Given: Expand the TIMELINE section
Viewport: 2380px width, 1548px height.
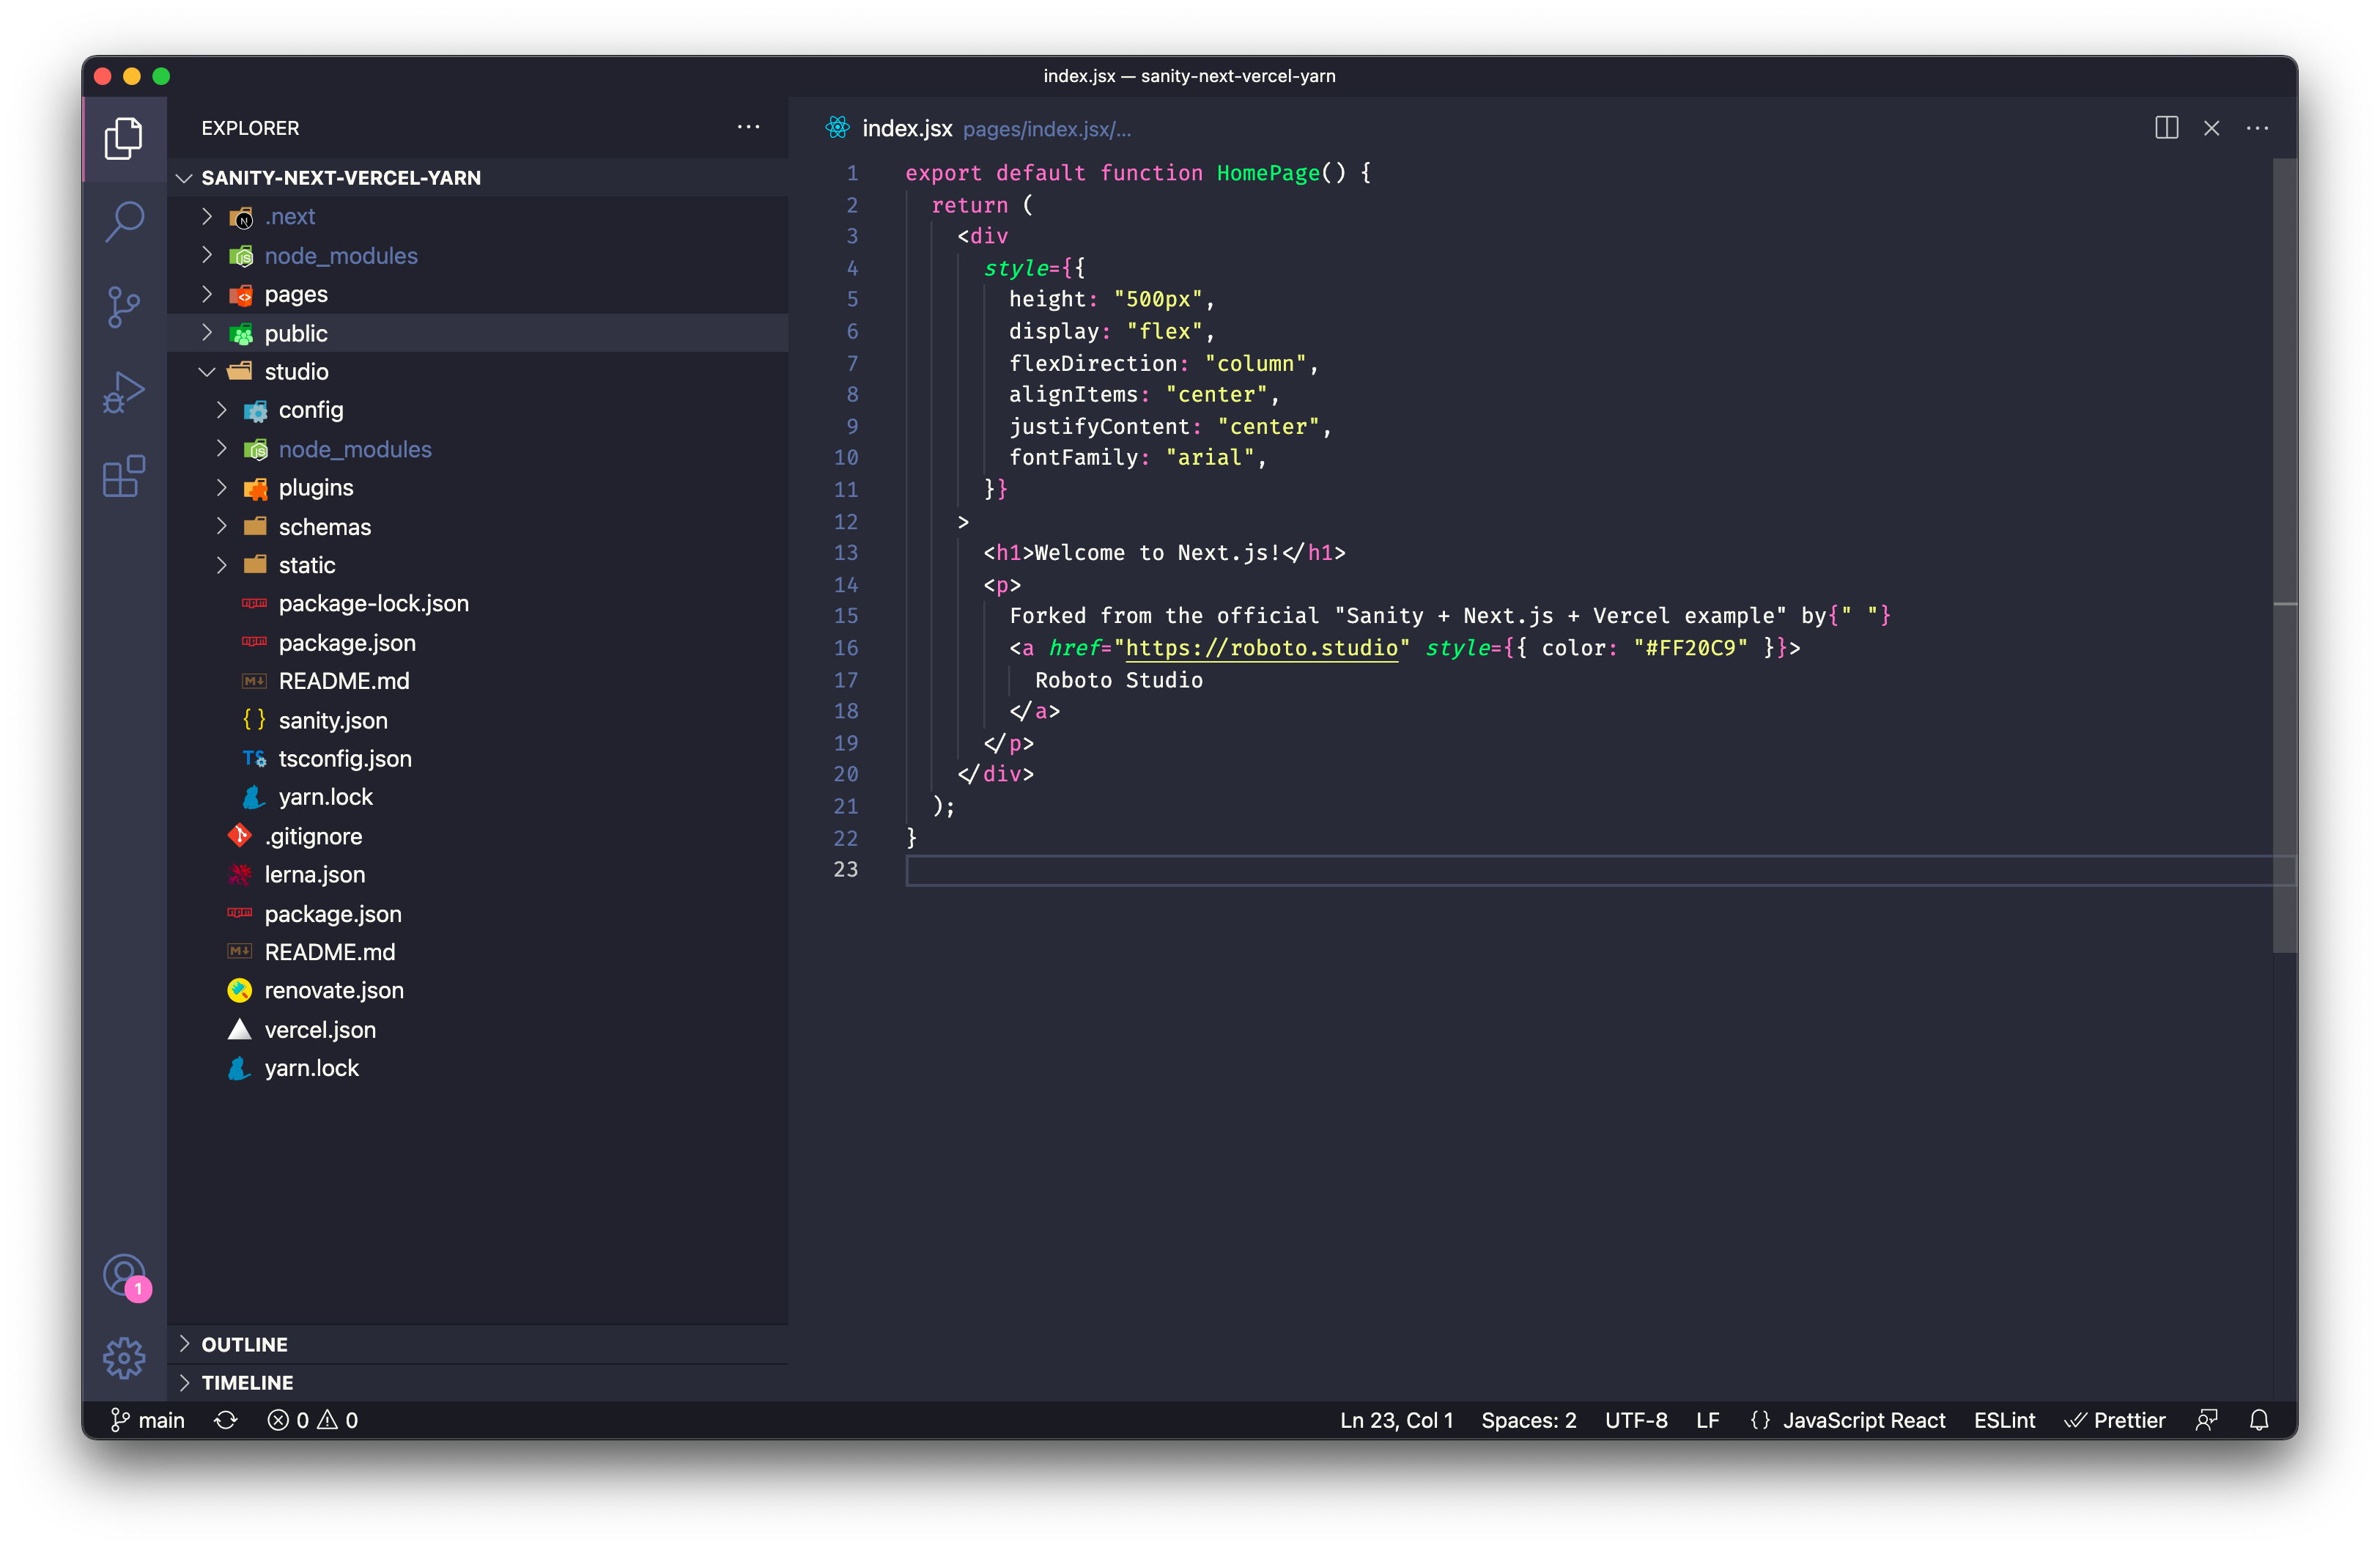Looking at the screenshot, I should [246, 1382].
